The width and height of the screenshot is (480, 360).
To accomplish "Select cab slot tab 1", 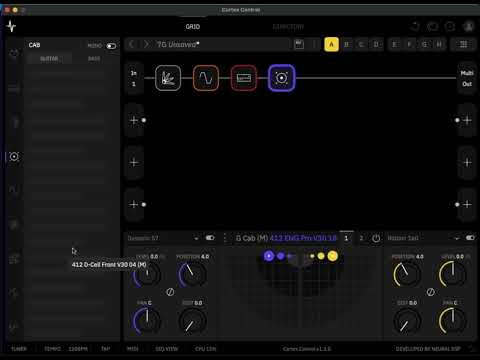I will [x=346, y=238].
